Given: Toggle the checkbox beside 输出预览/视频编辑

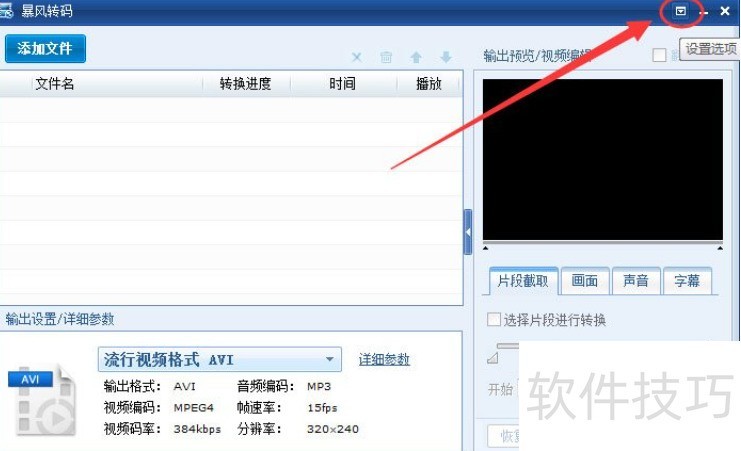Looking at the screenshot, I should coord(659,55).
